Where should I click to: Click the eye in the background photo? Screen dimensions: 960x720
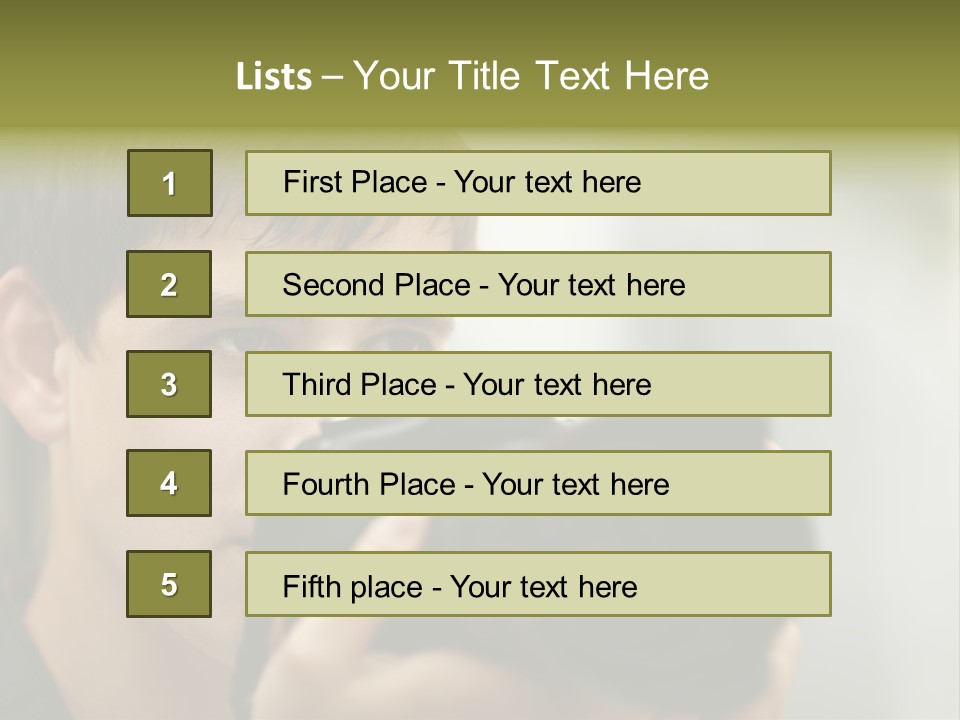click(395, 340)
